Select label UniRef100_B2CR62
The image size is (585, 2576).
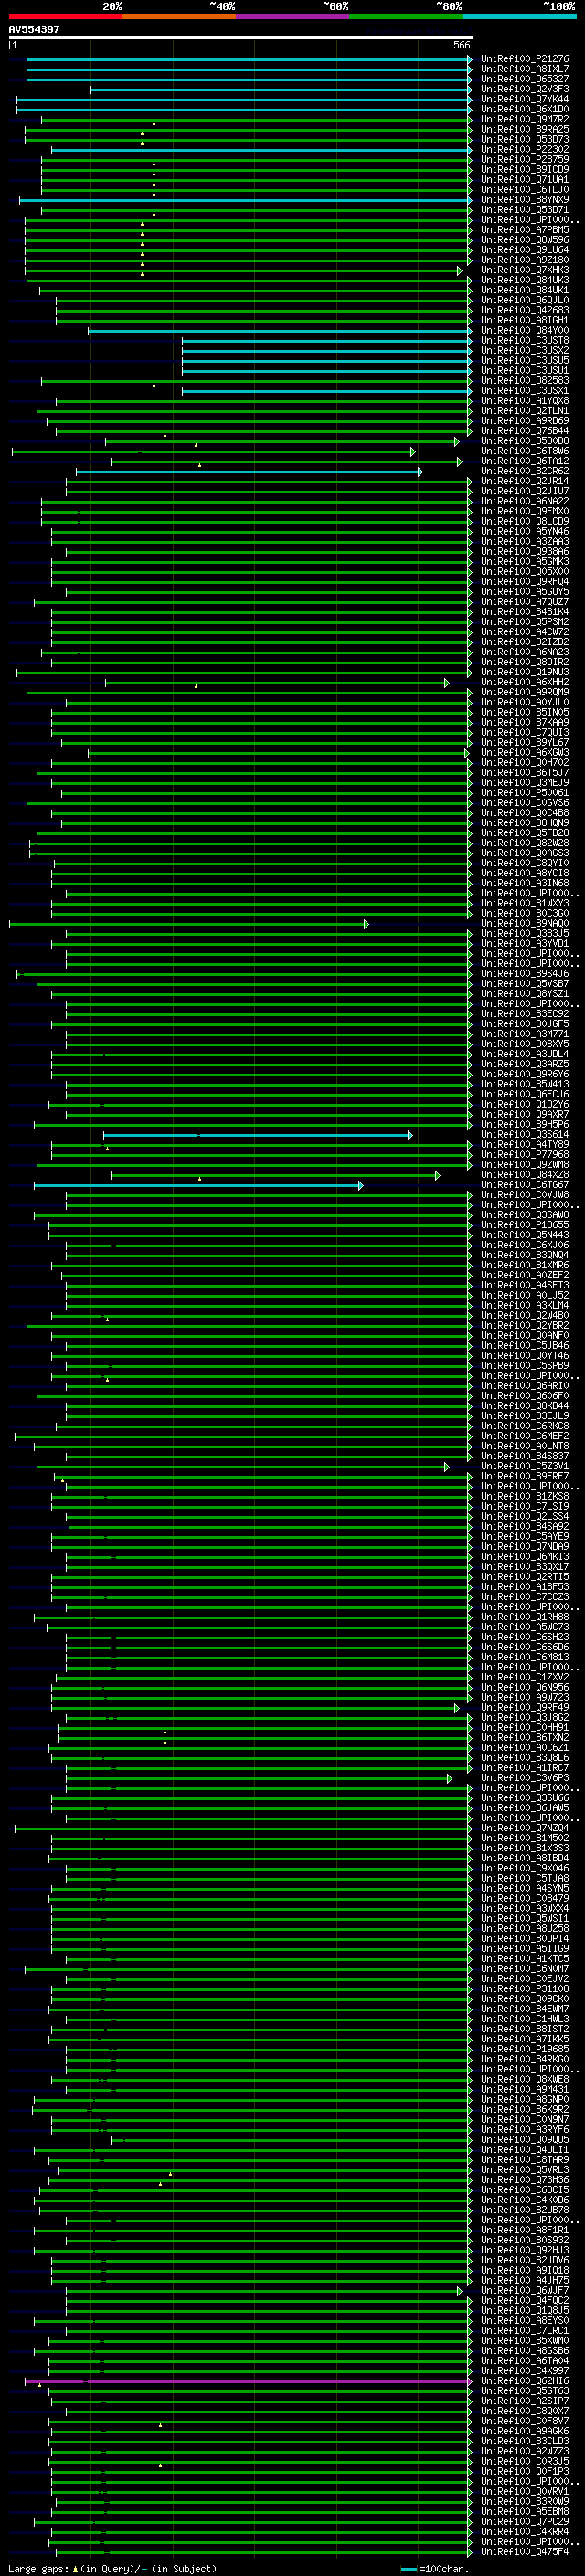525,471
